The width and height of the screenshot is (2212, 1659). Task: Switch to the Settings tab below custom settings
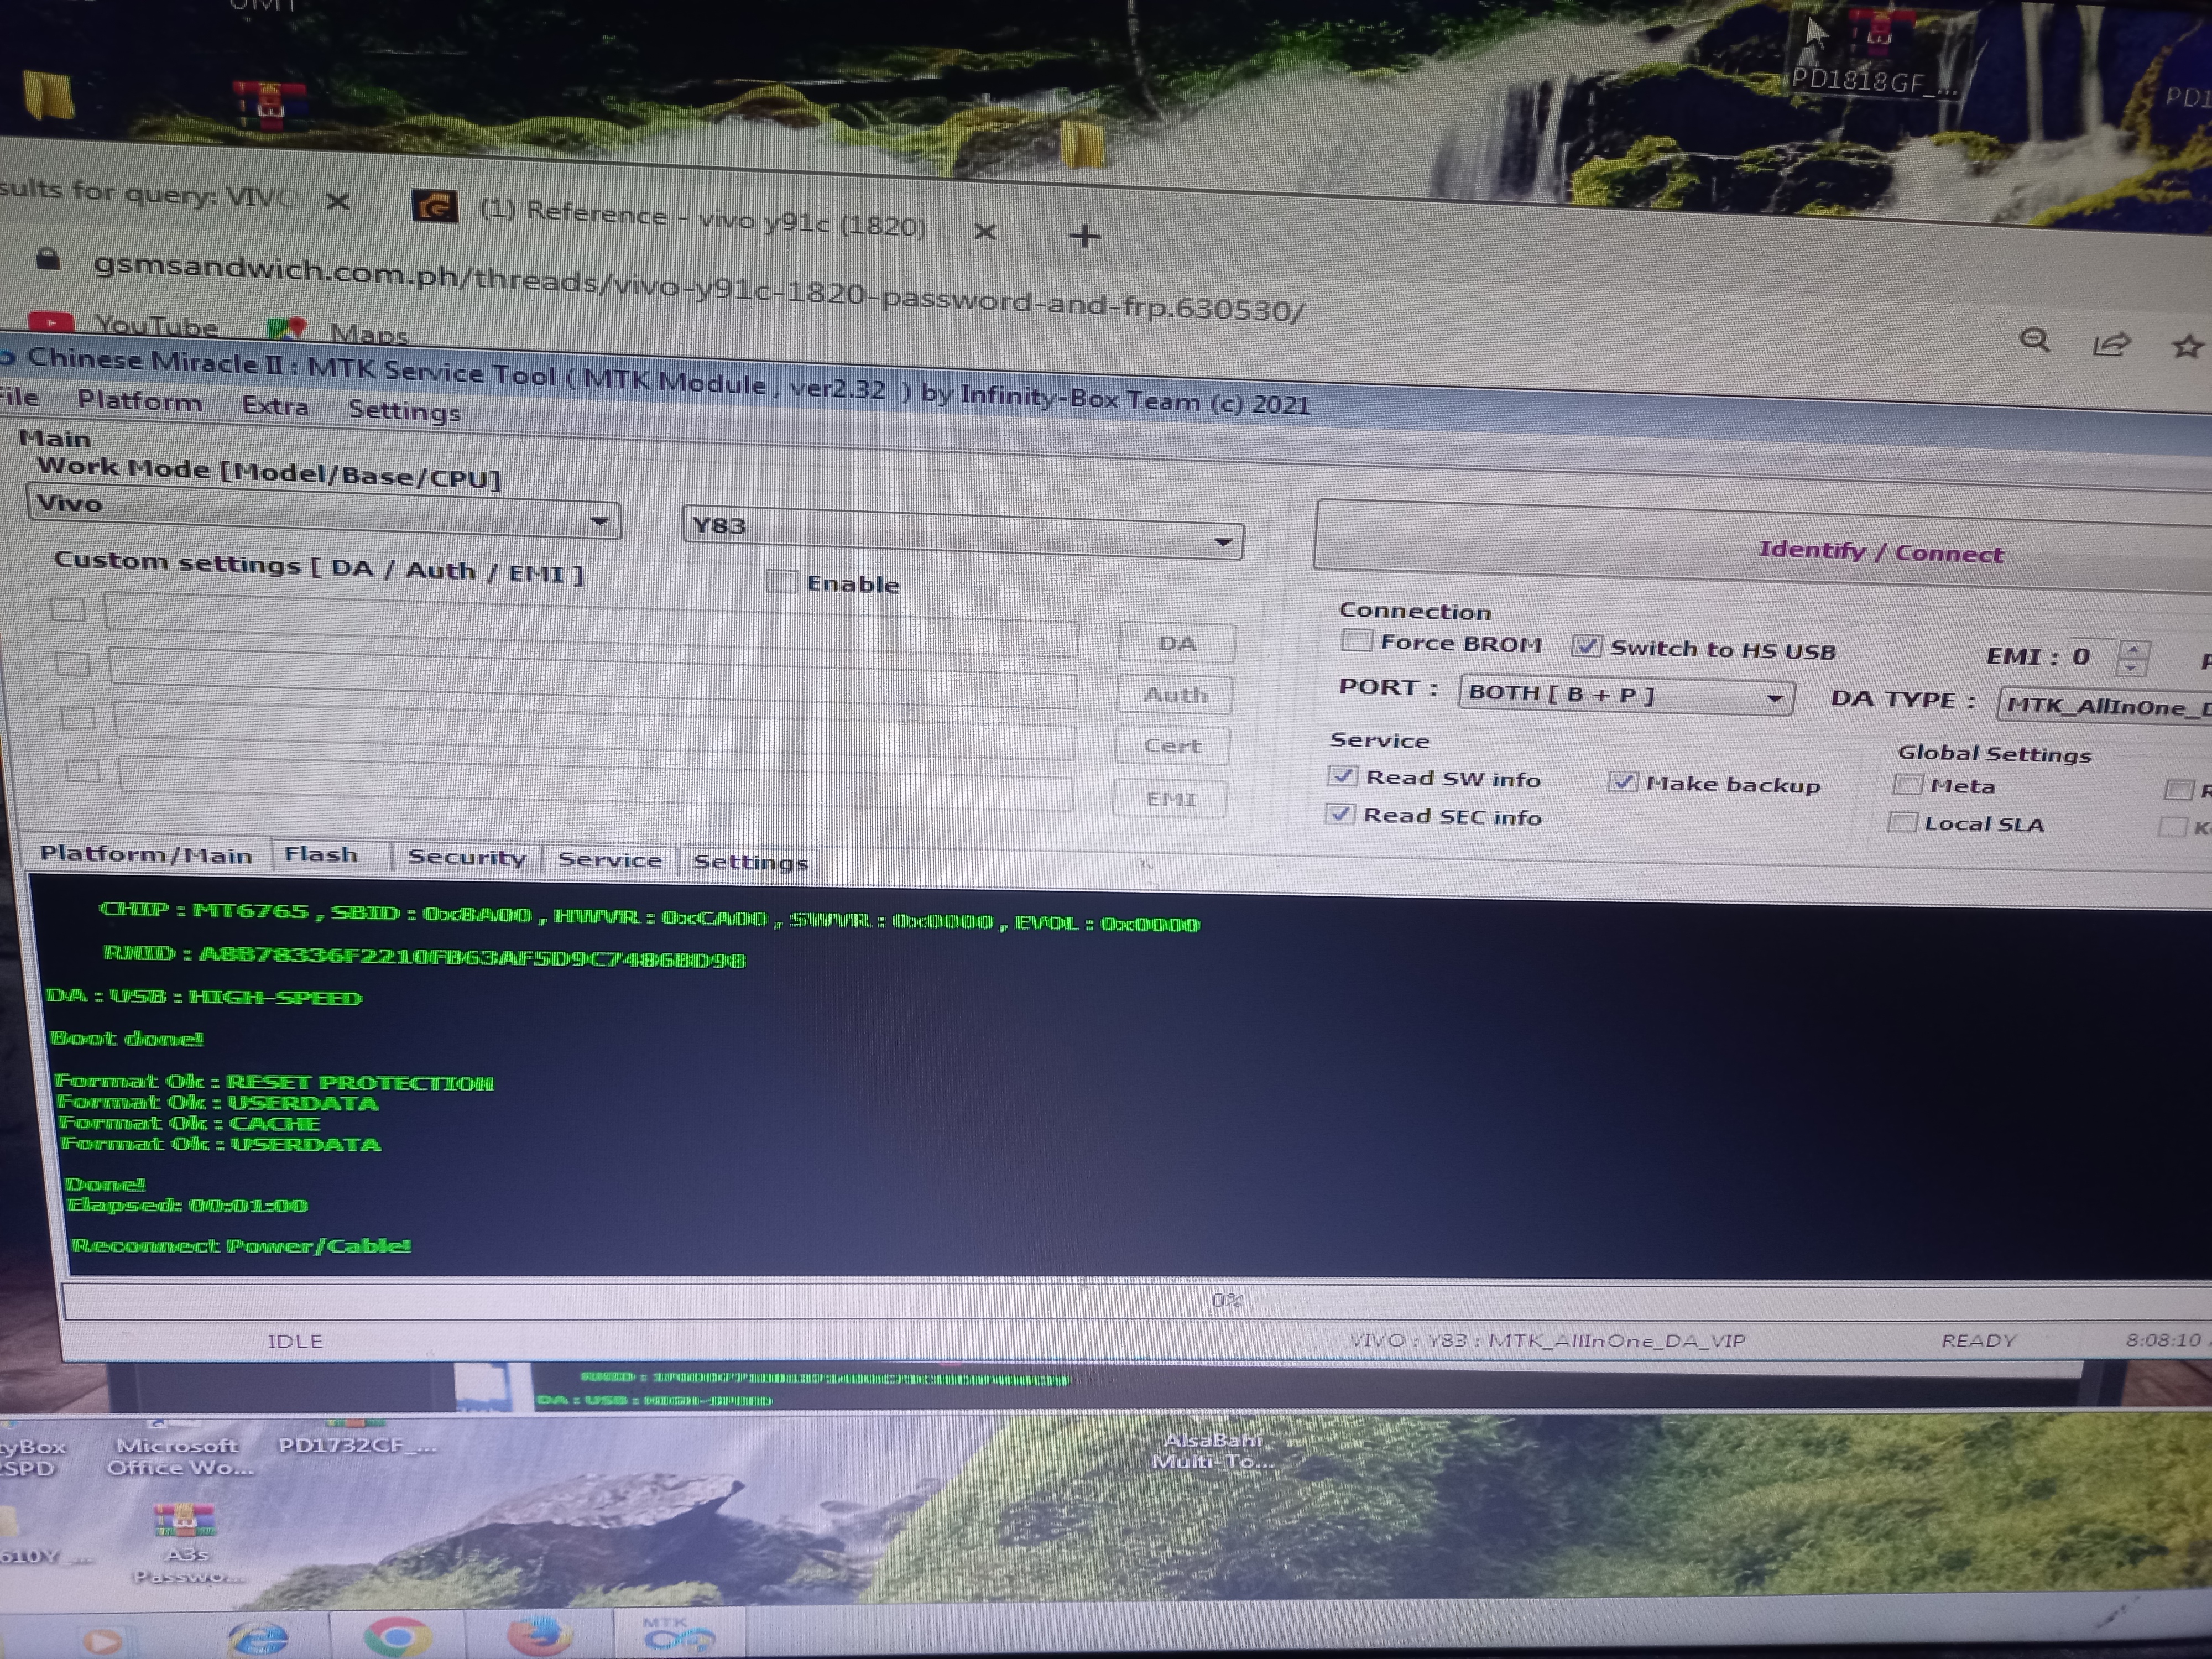click(750, 862)
